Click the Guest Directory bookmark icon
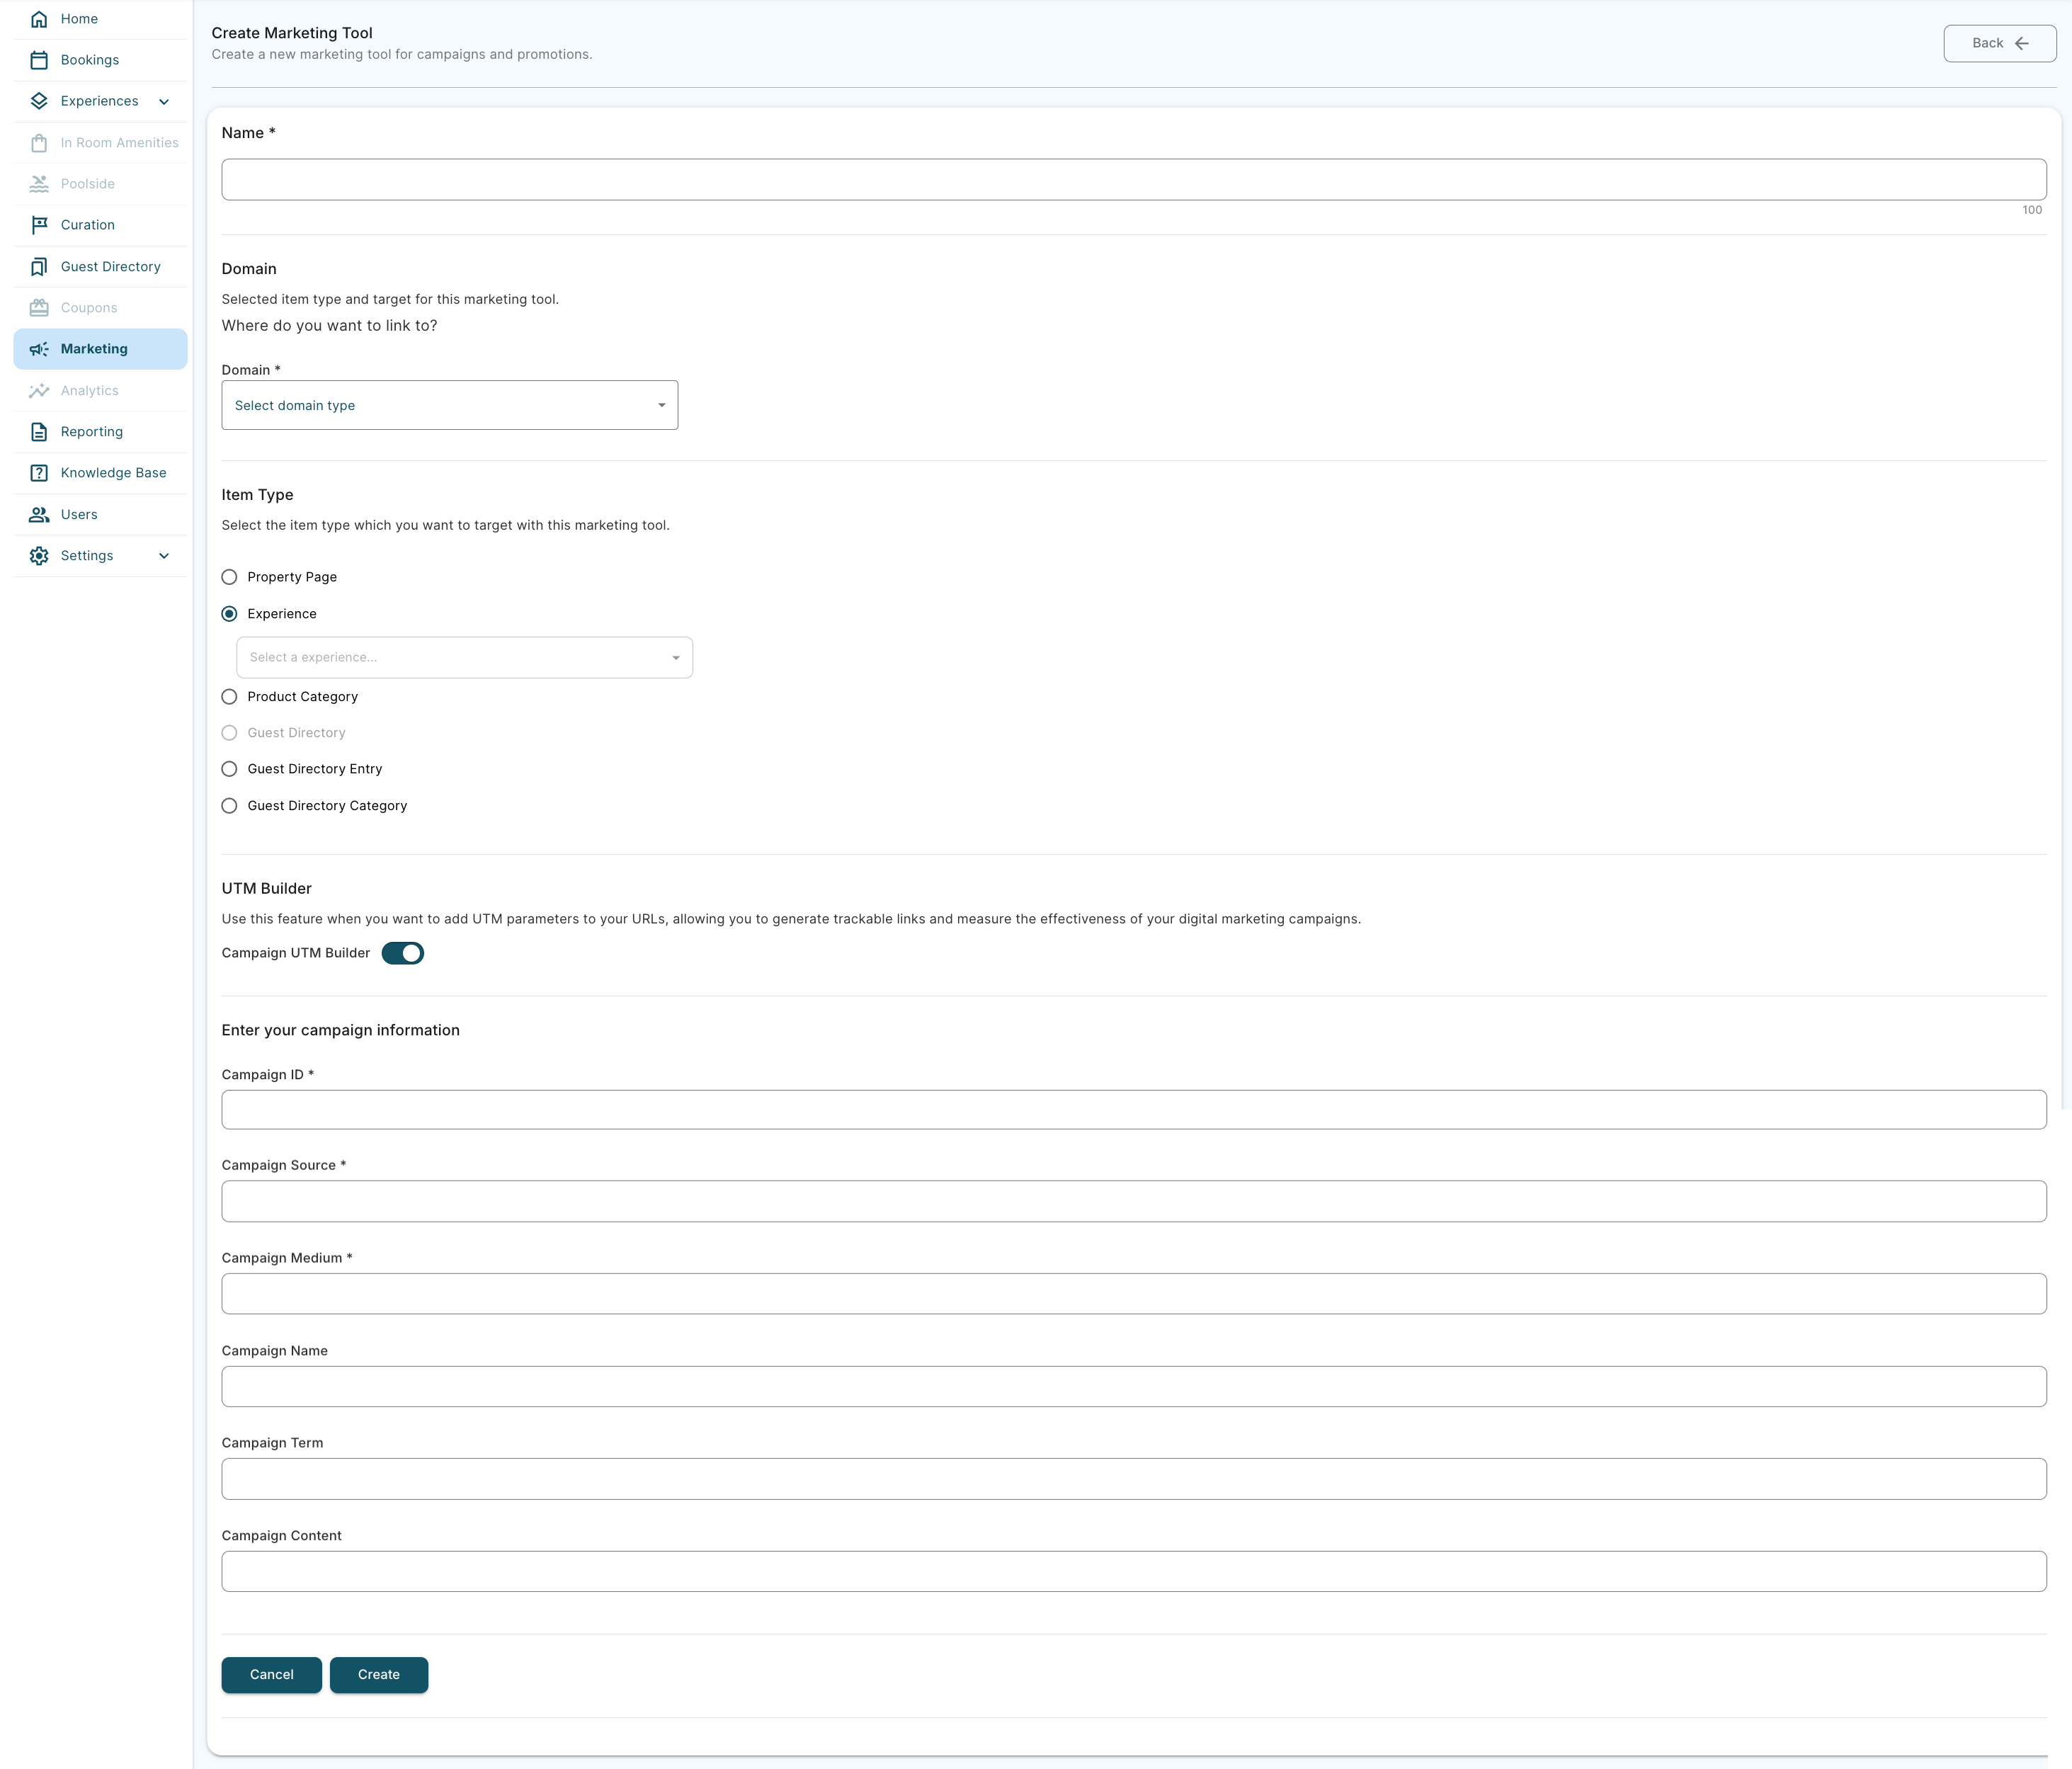Image resolution: width=2072 pixels, height=1769 pixels. tap(39, 267)
